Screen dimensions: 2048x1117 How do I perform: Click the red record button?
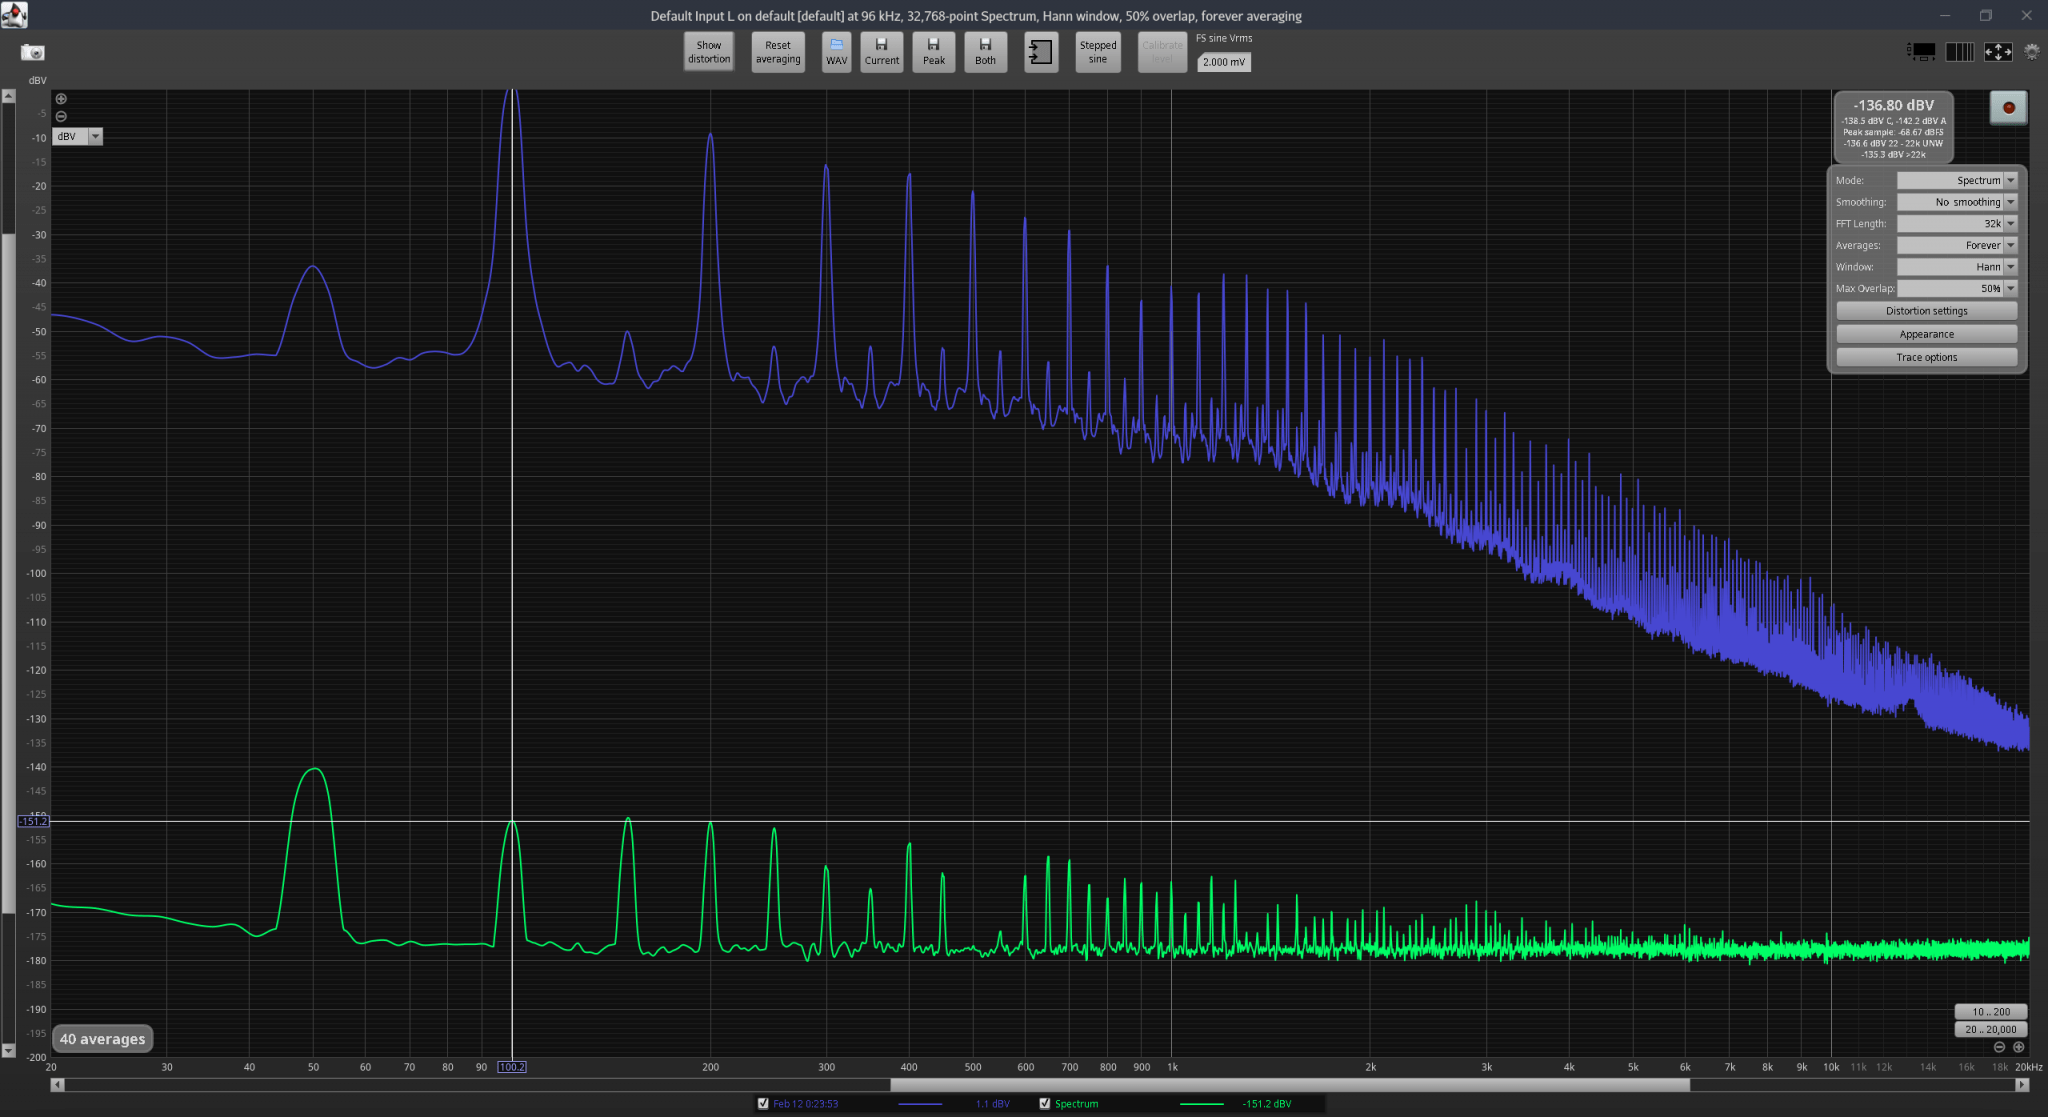[2008, 108]
